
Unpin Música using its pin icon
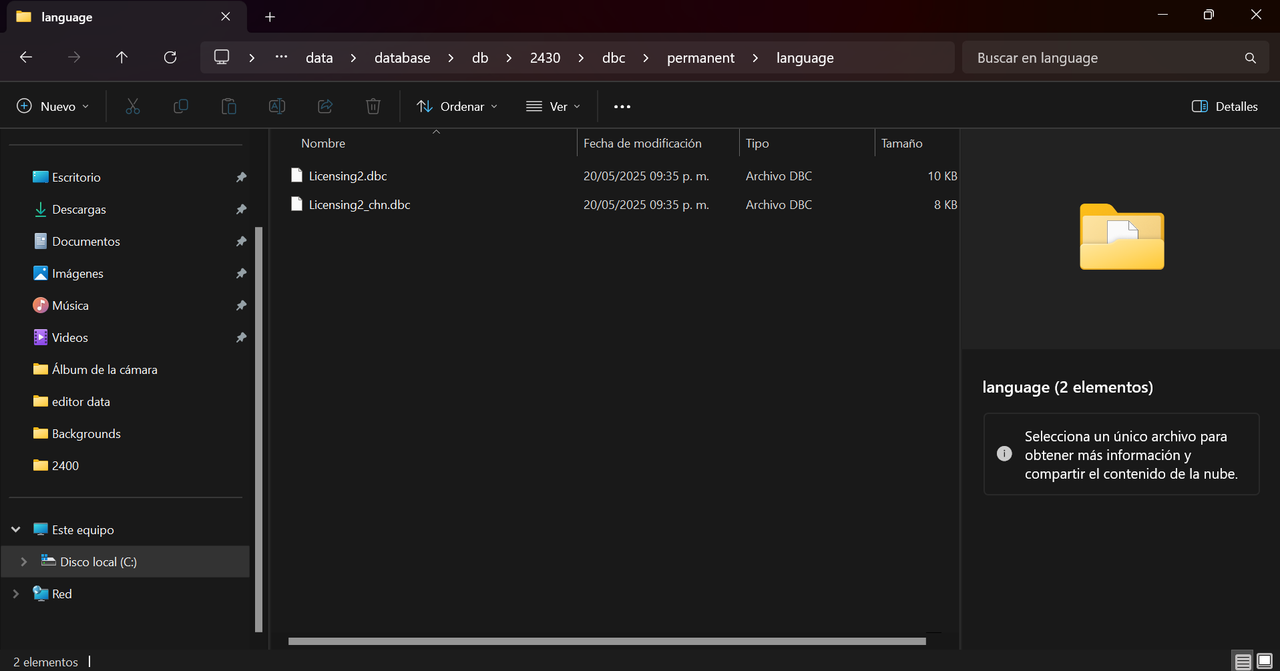tap(241, 305)
